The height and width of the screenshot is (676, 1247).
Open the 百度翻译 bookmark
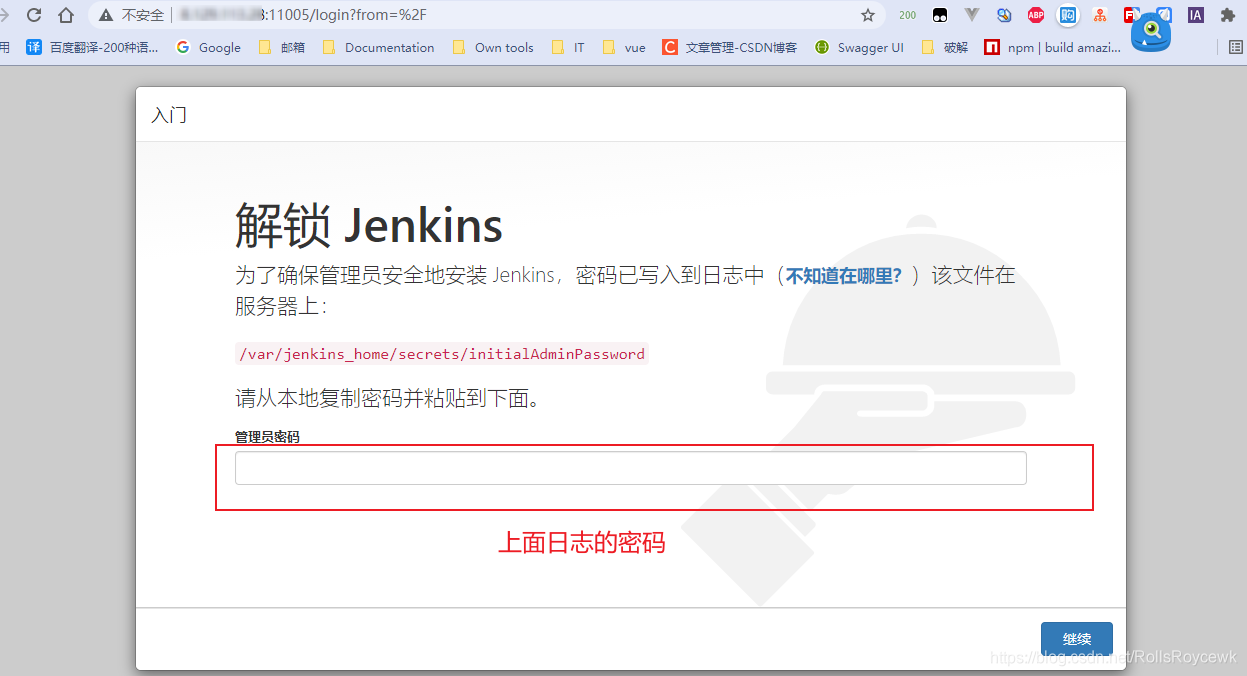pos(92,47)
